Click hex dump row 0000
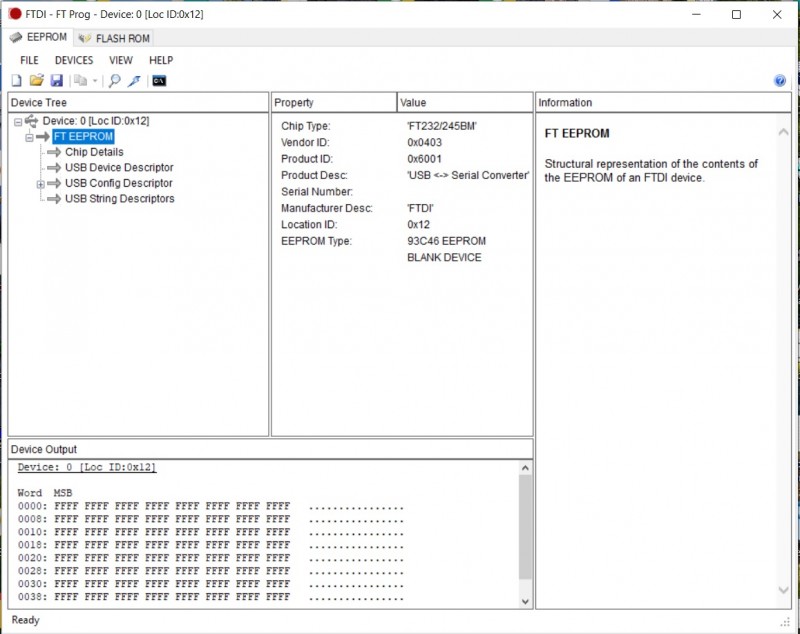Screen dimensions: 800x634 pos(210,506)
